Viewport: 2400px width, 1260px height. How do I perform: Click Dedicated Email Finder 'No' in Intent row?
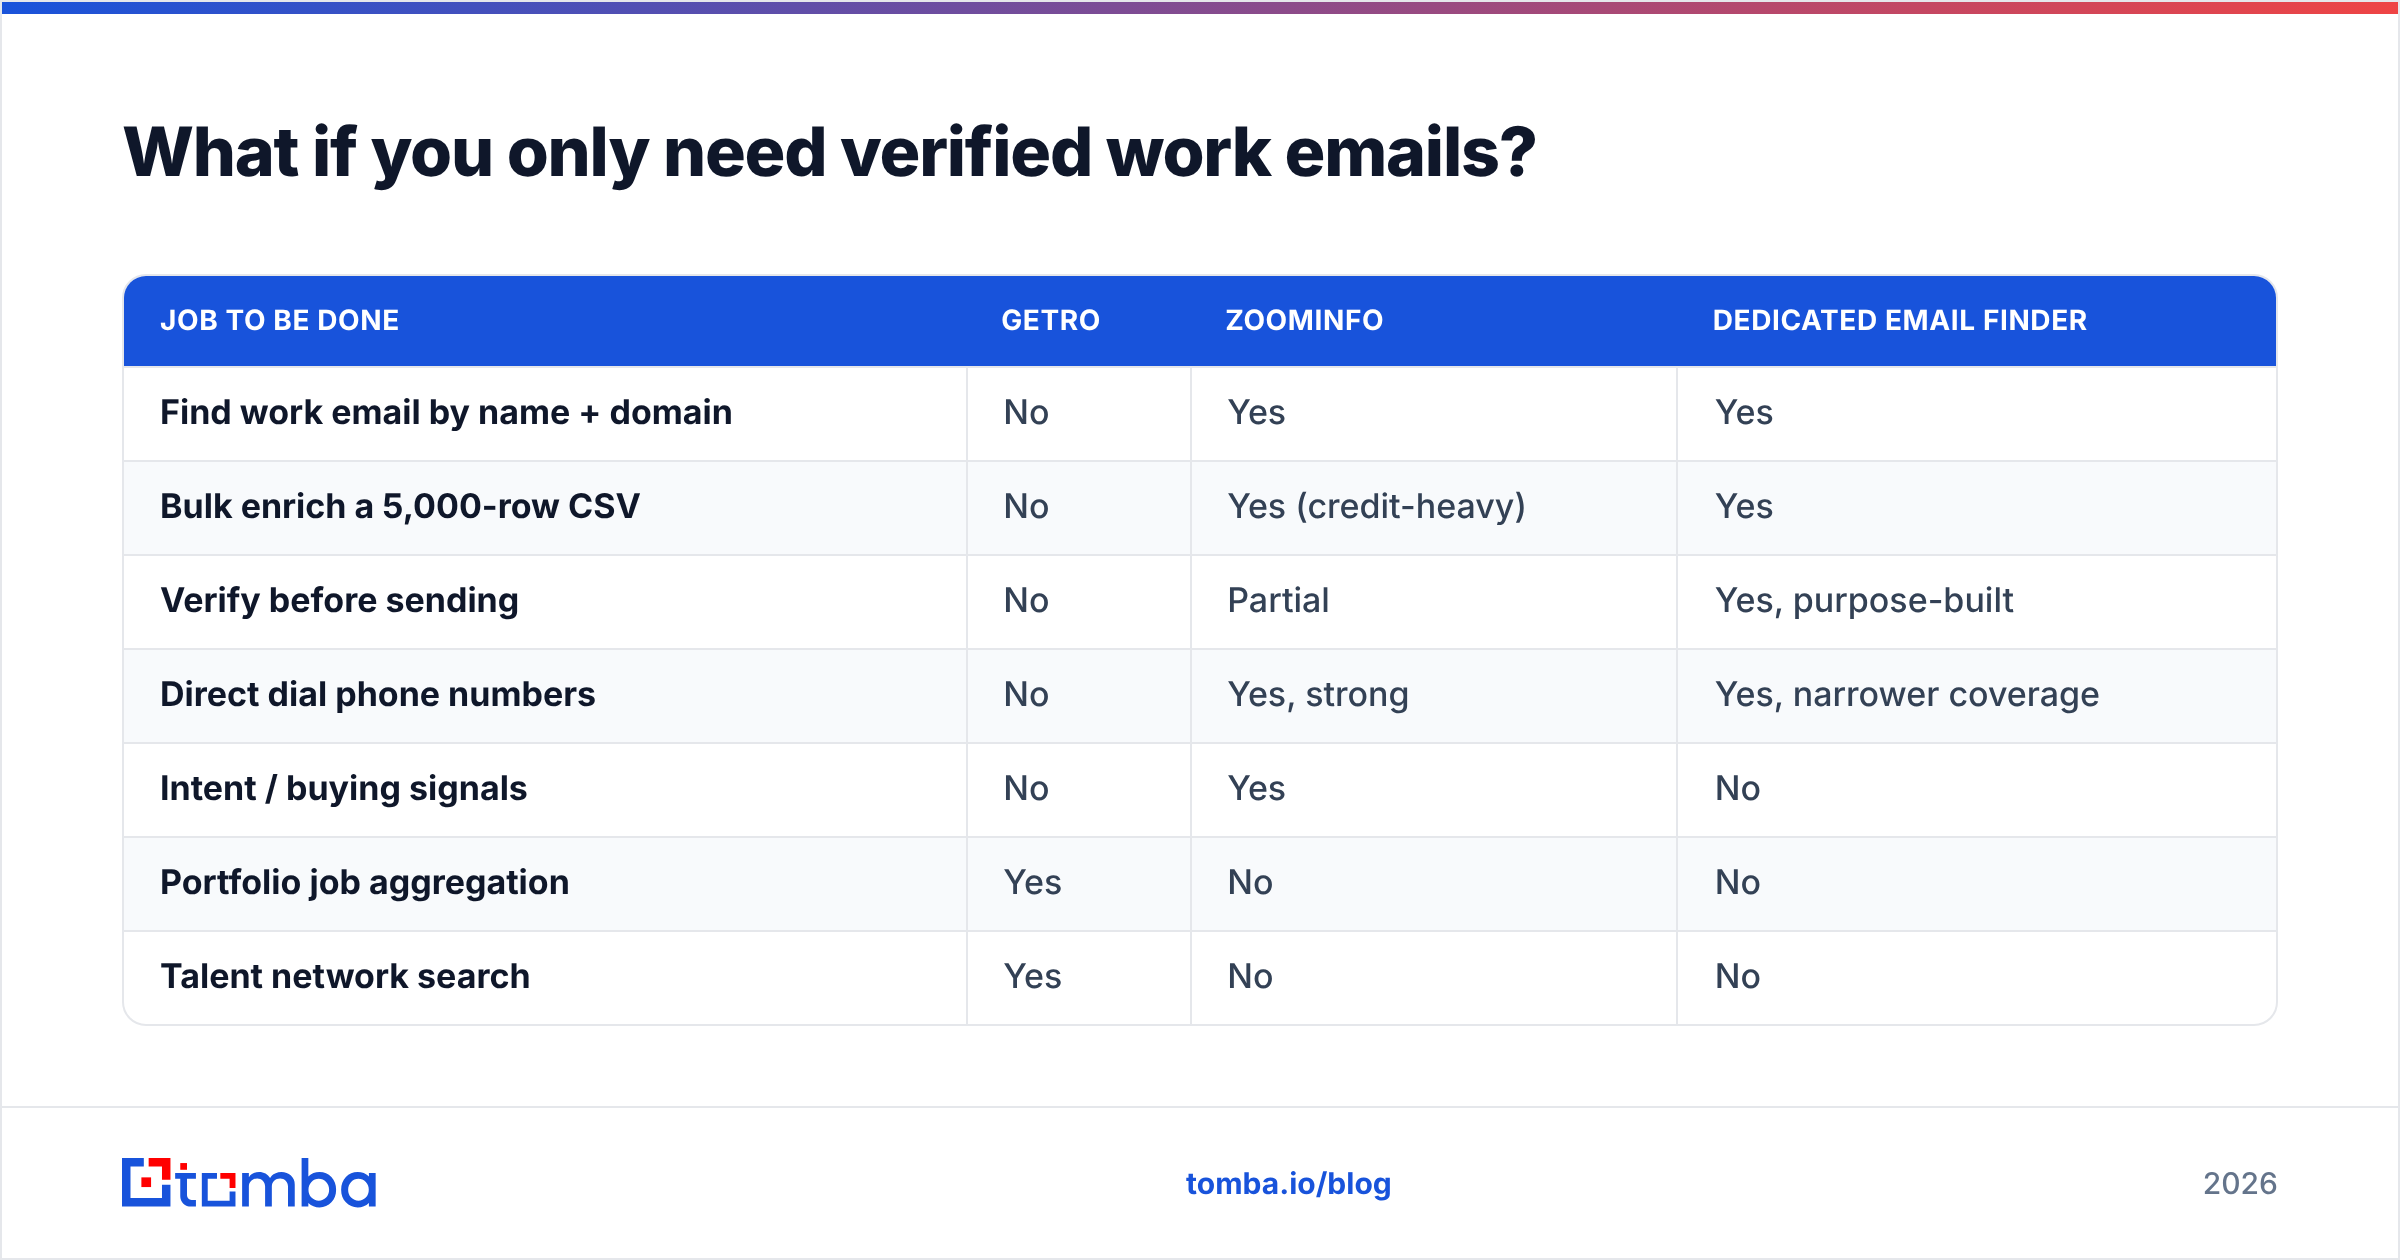click(1738, 788)
